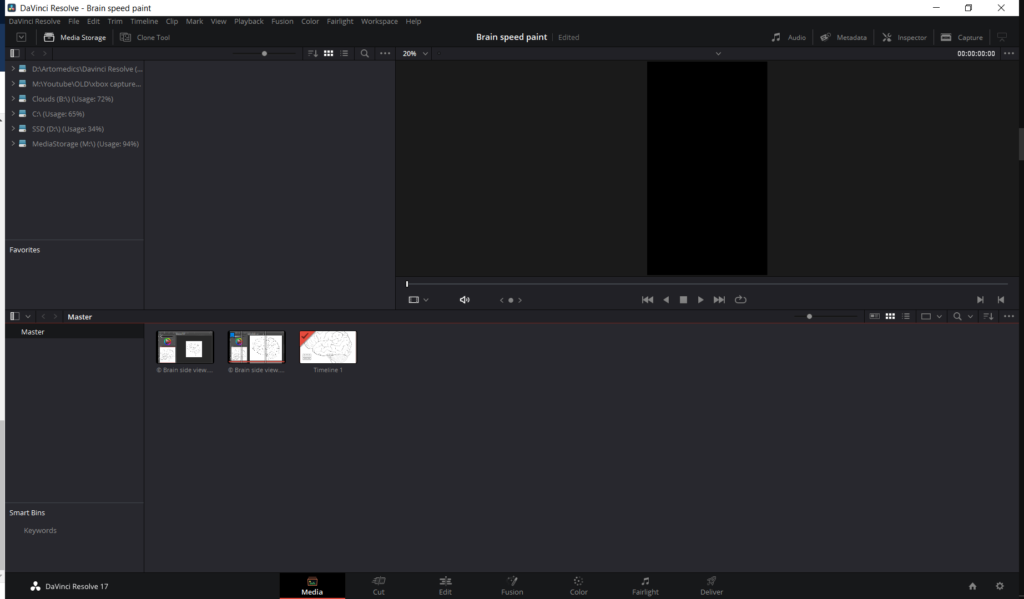The height and width of the screenshot is (599, 1024).
Task: Open the viewer zoom level dropdown
Action: [x=414, y=53]
